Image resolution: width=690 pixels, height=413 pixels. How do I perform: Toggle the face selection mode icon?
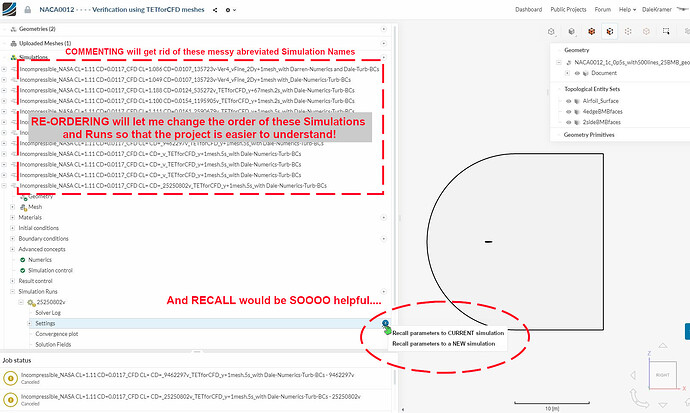tap(610, 31)
